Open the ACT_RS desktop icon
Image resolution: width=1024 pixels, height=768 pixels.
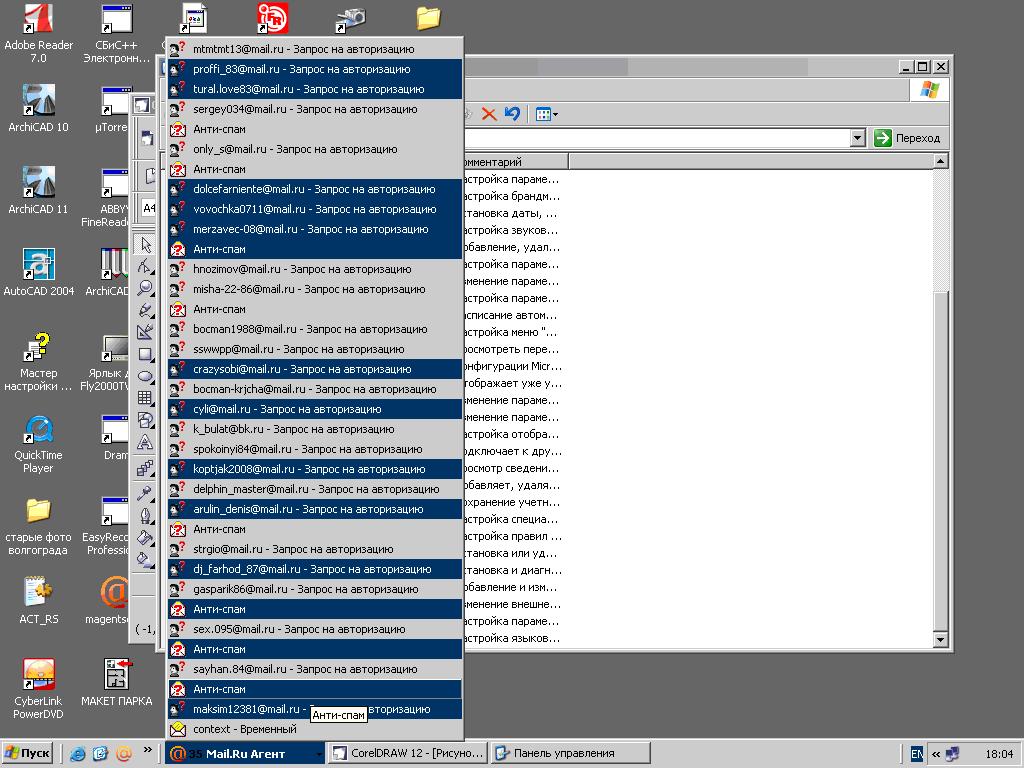[39, 601]
